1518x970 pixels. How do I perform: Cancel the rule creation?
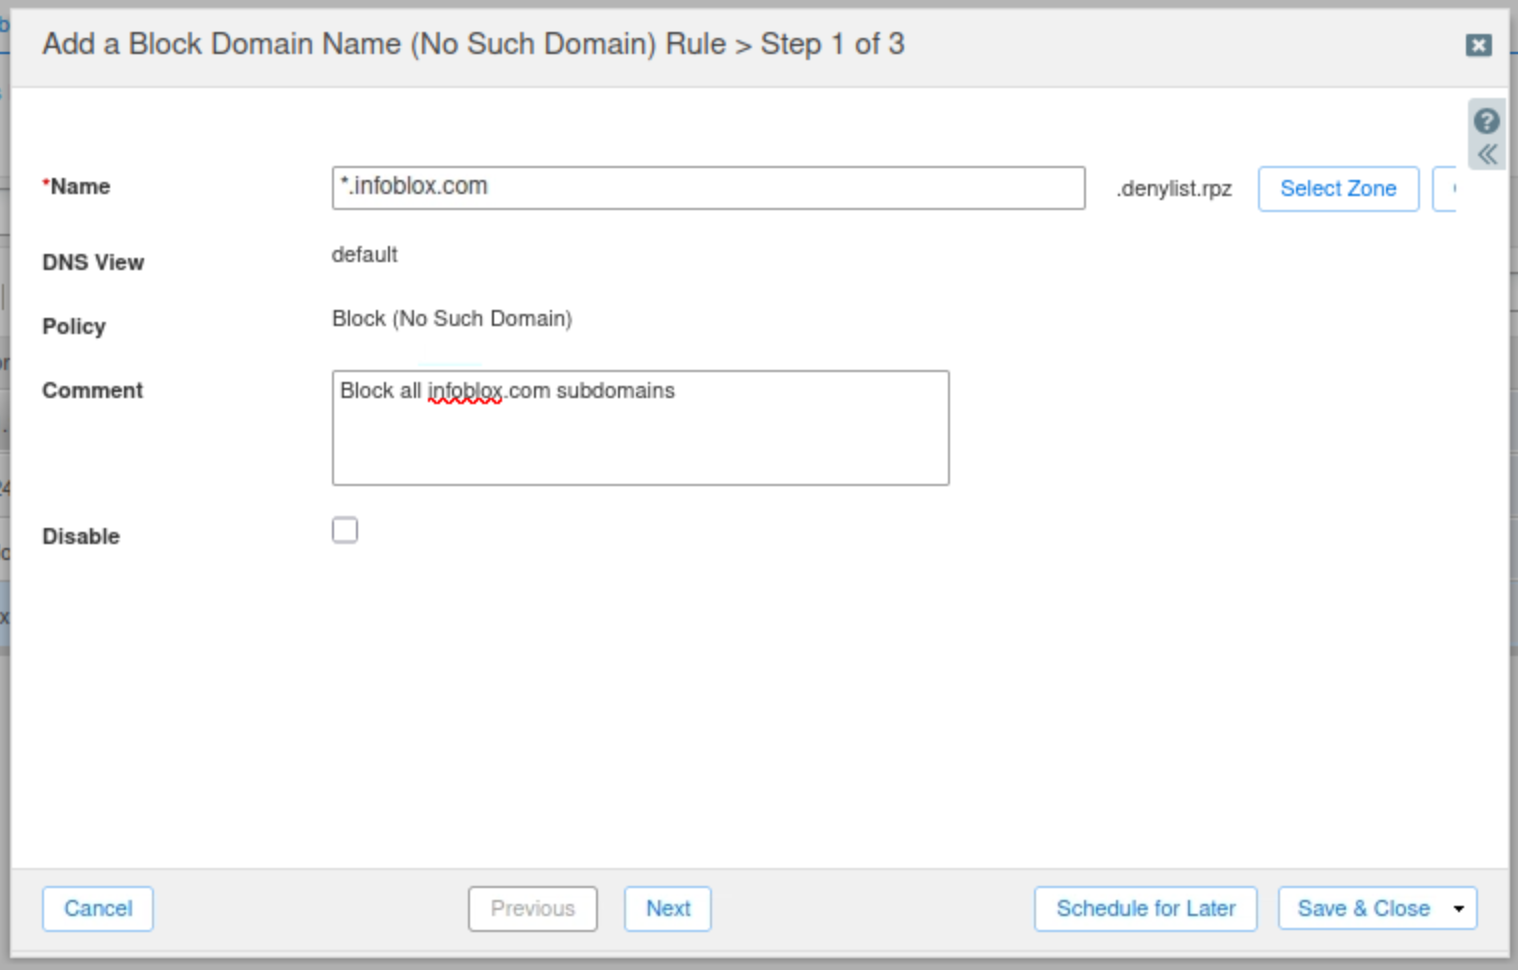(98, 909)
